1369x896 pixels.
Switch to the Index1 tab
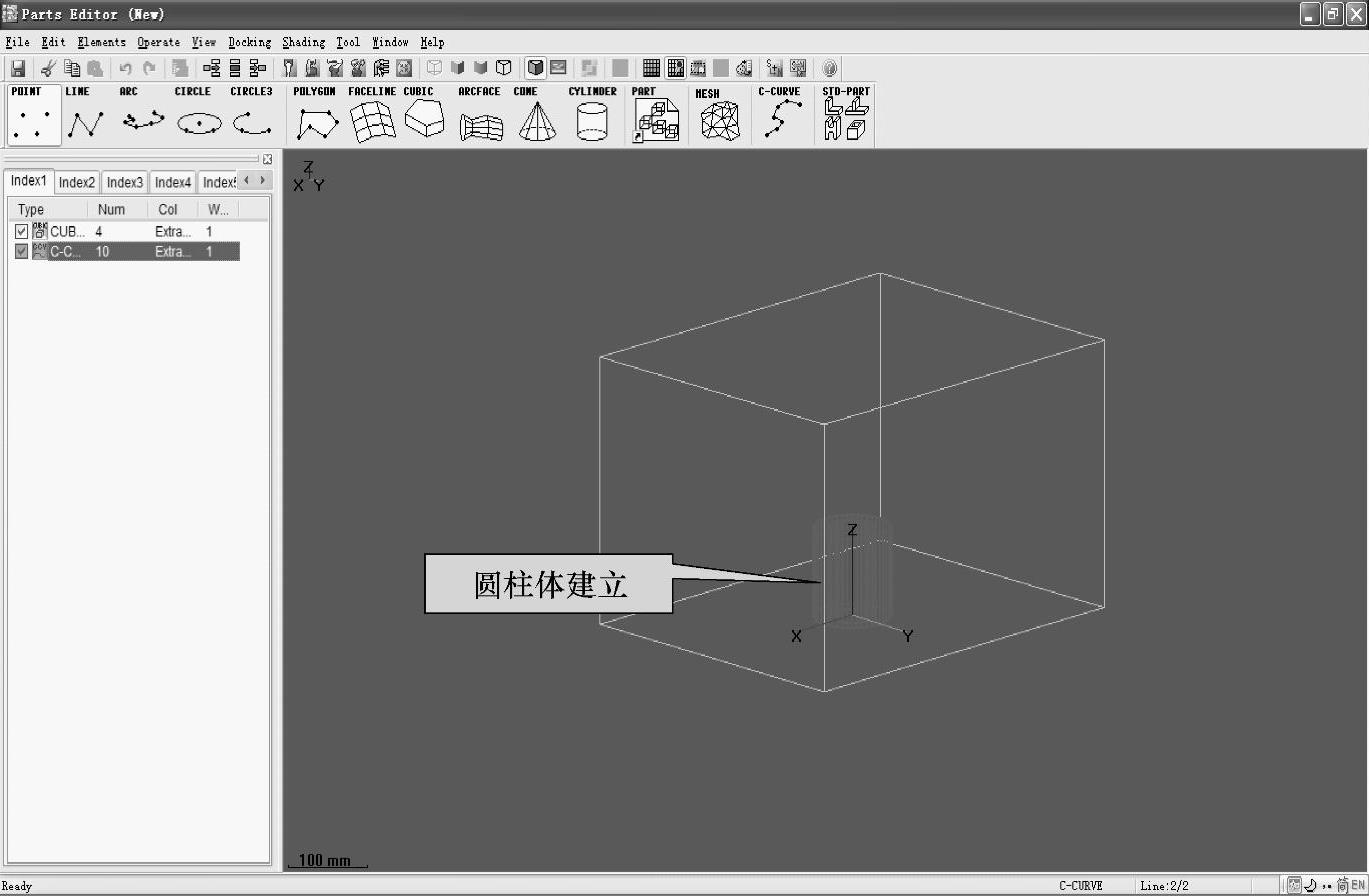[x=28, y=181]
